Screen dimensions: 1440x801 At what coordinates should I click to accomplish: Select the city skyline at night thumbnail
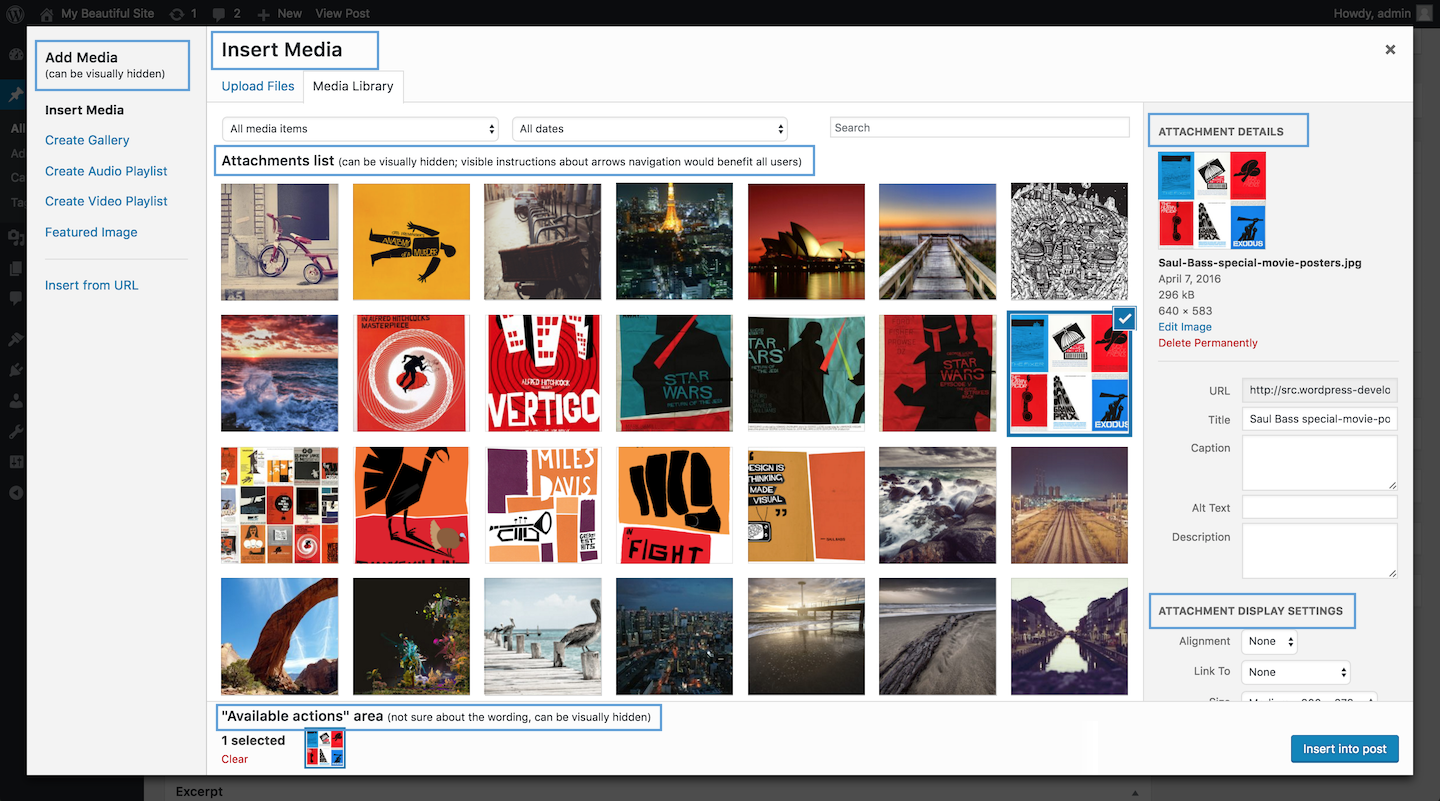click(x=674, y=636)
